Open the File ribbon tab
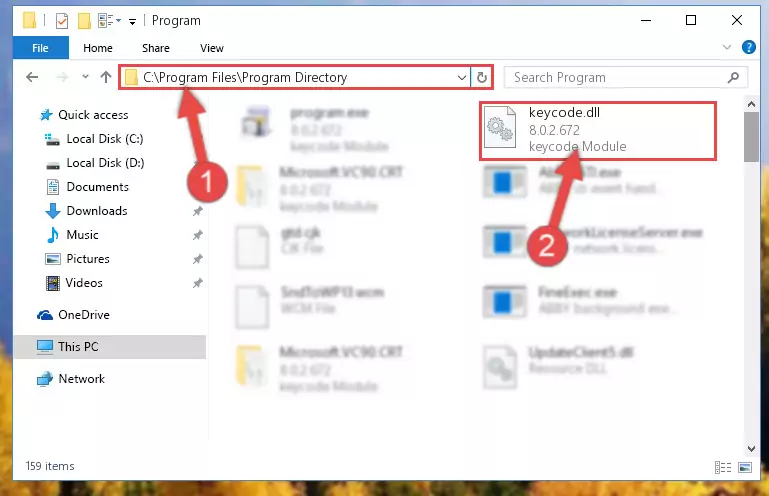This screenshot has height=496, width=769. click(x=40, y=48)
